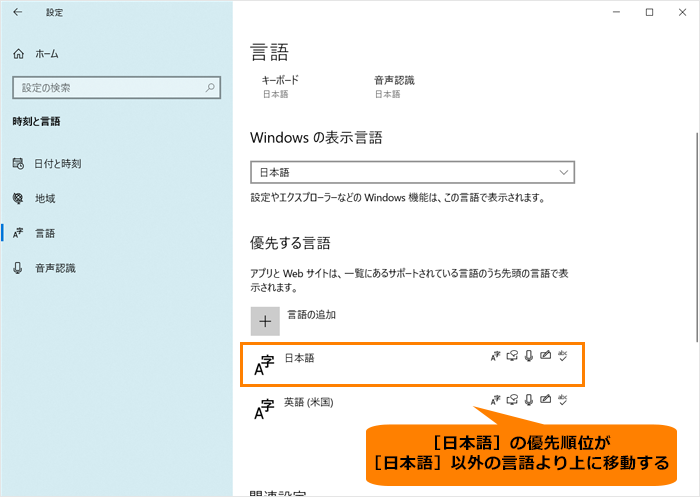The width and height of the screenshot is (700, 497).
Task: Click the 優先する言語 heading
Action: pyautogui.click(x=290, y=243)
